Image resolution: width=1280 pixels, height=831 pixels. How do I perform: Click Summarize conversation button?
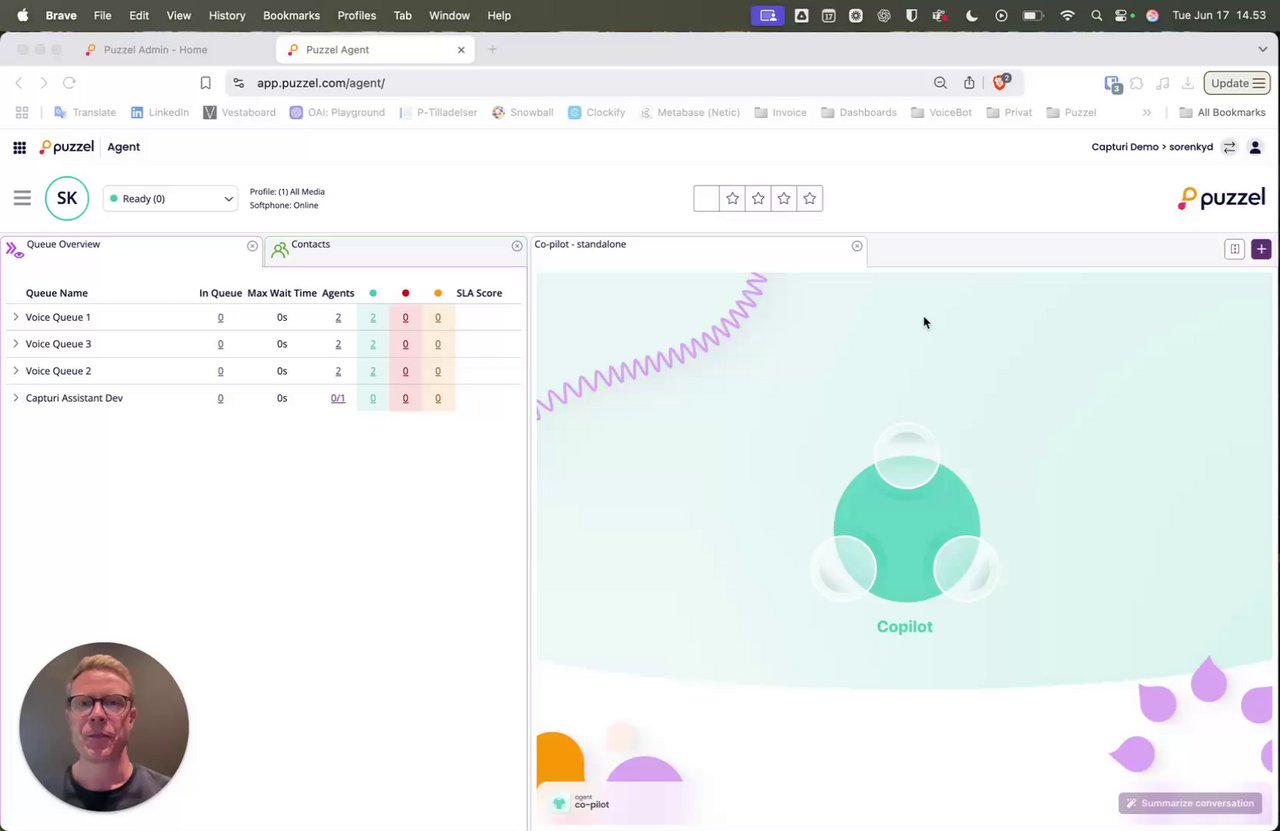click(1190, 803)
